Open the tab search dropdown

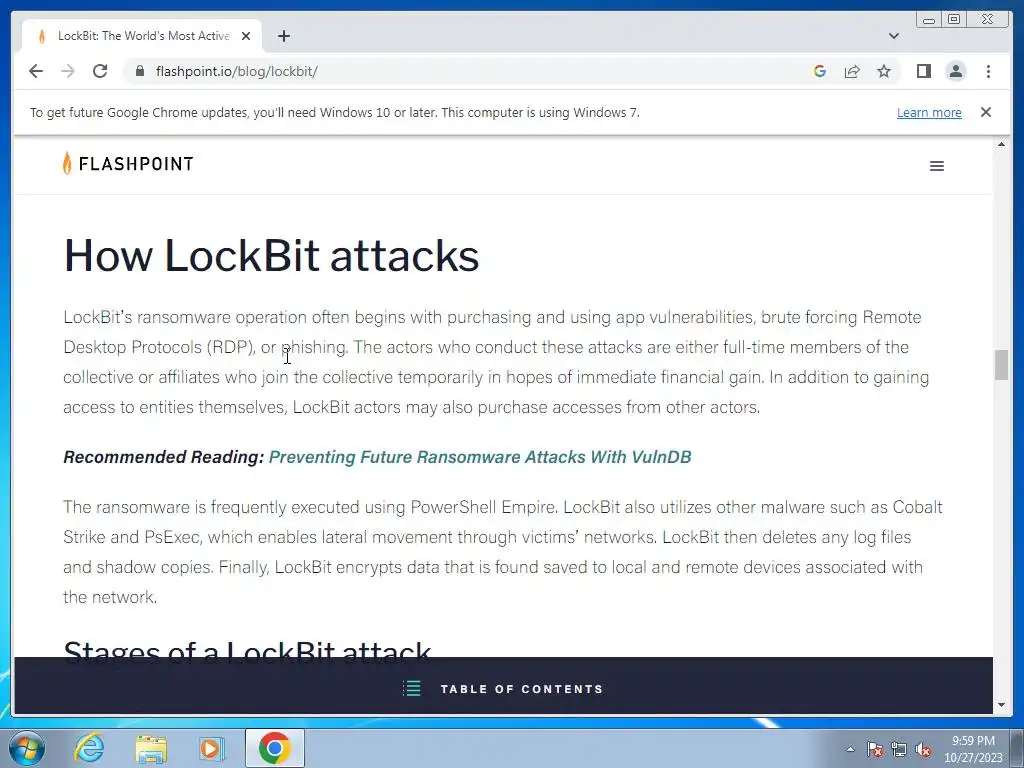(x=893, y=36)
